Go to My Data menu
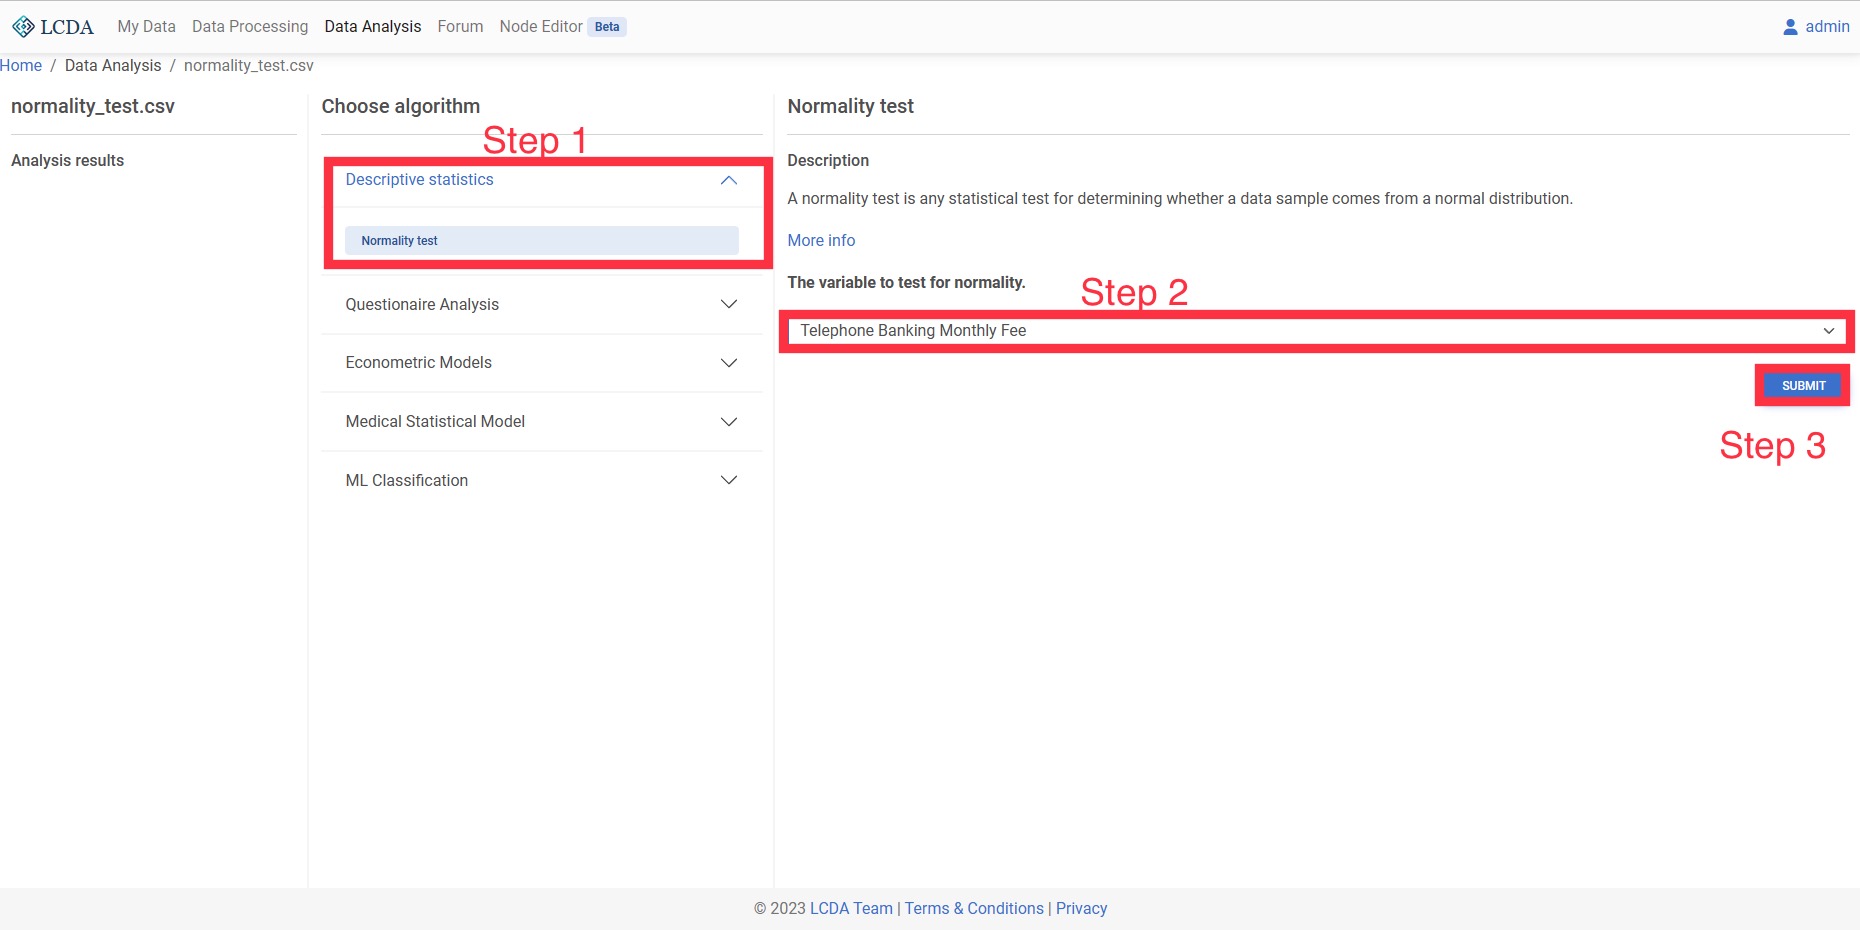 tap(146, 27)
